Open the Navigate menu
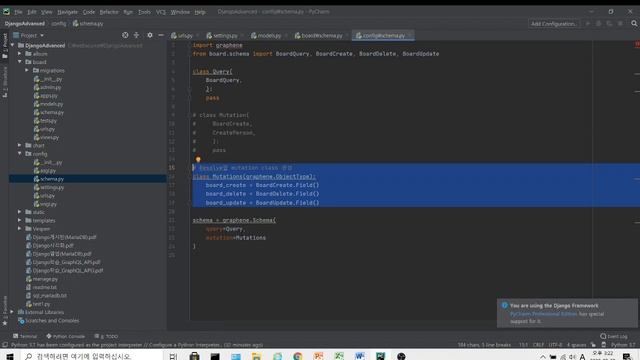The height and width of the screenshot is (360, 640). click(67, 12)
